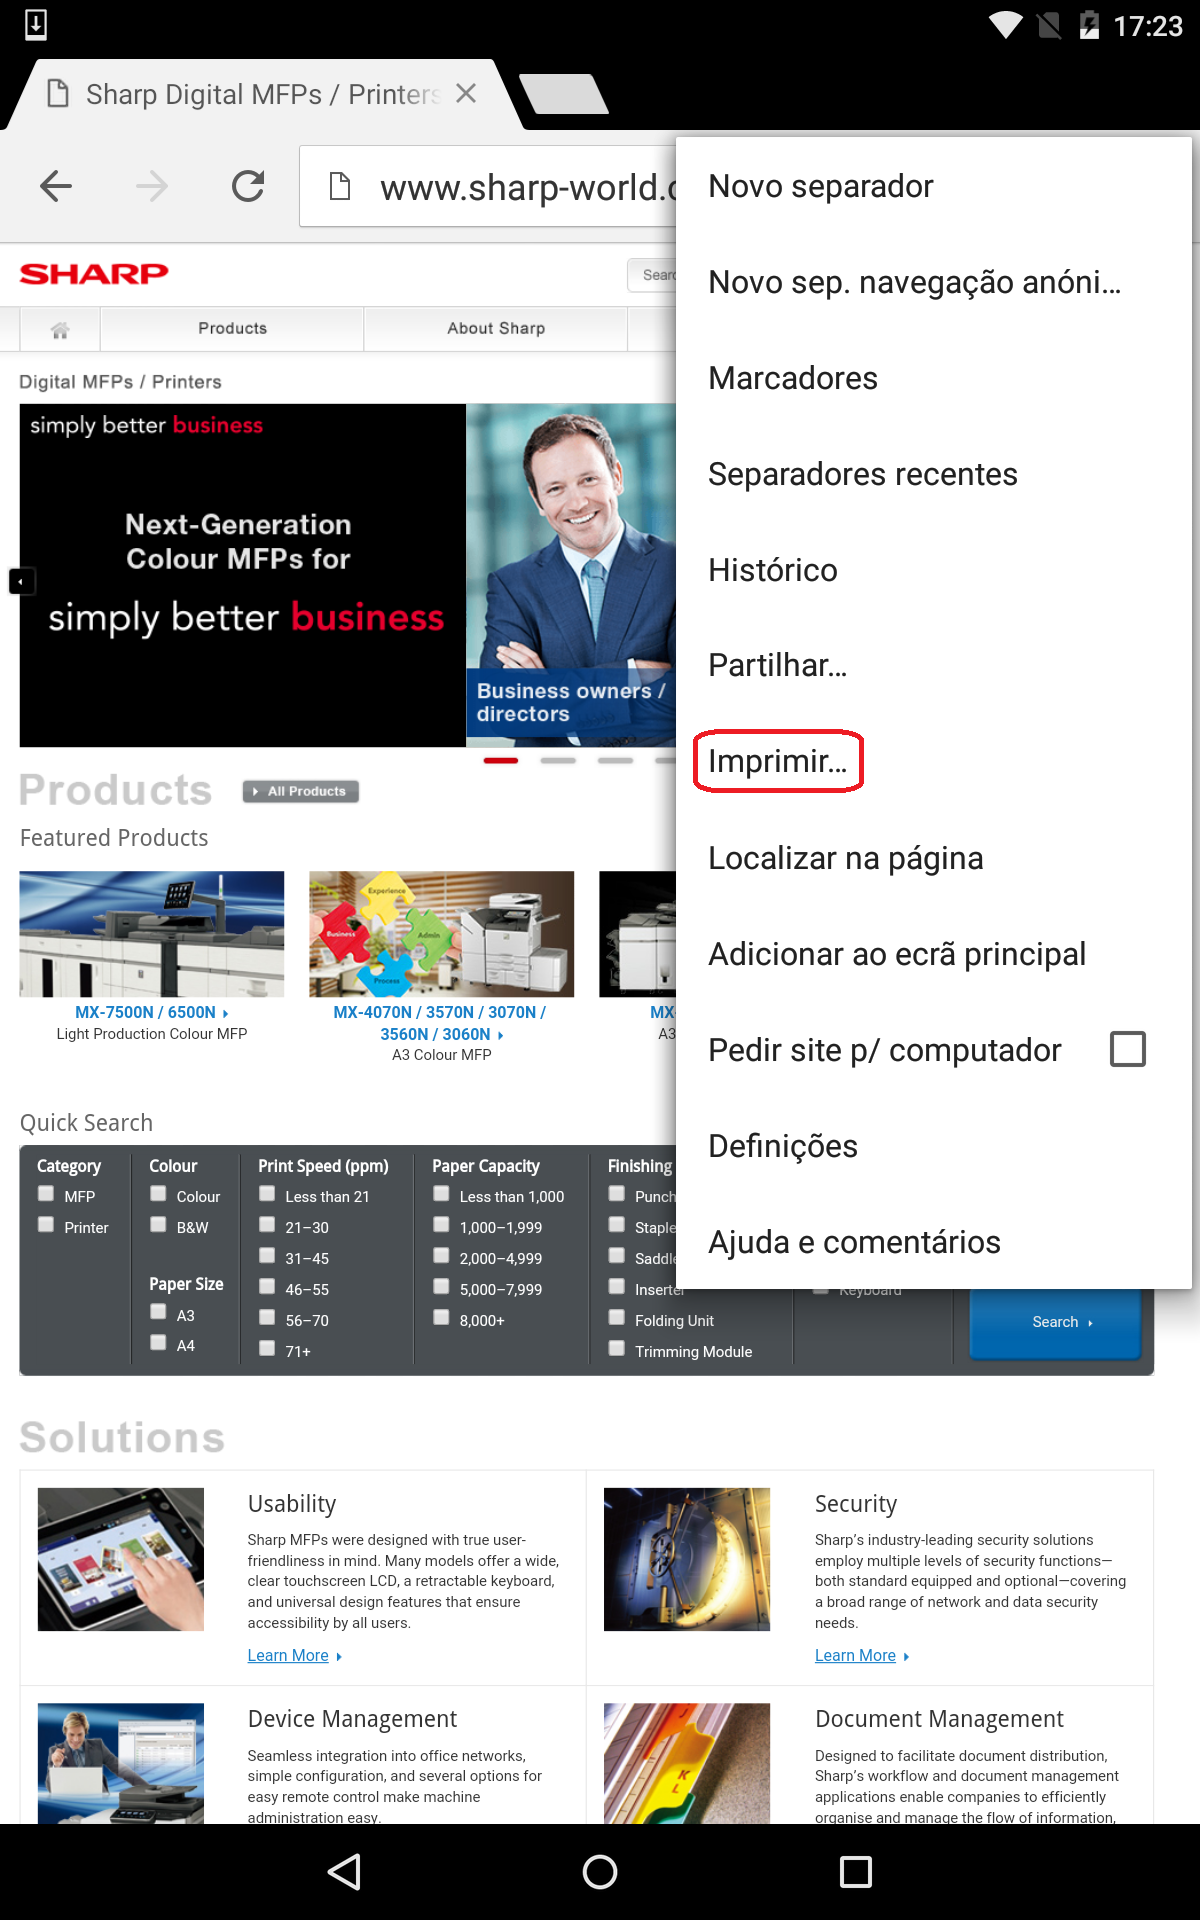
Task: Tap the Android recent apps button
Action: pos(856,1872)
